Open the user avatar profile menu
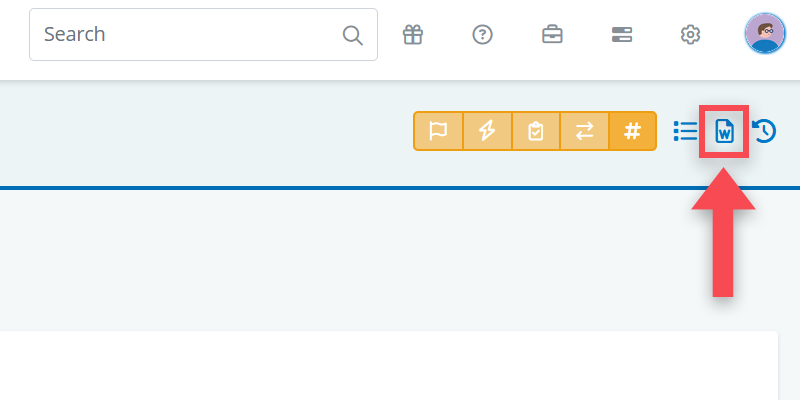 click(765, 34)
